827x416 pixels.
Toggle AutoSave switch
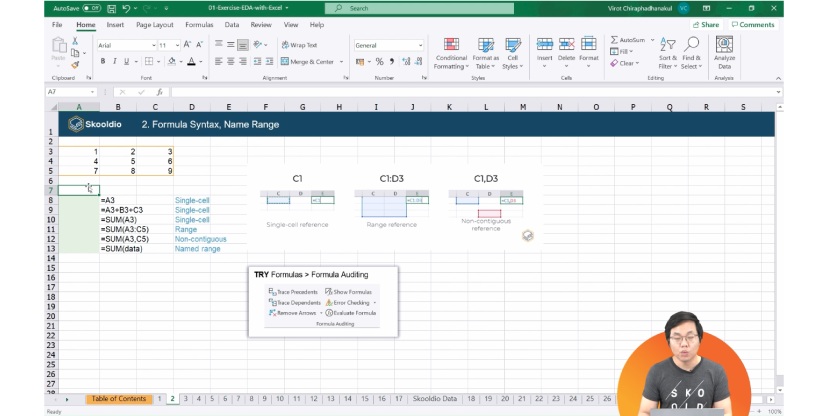(x=92, y=8)
